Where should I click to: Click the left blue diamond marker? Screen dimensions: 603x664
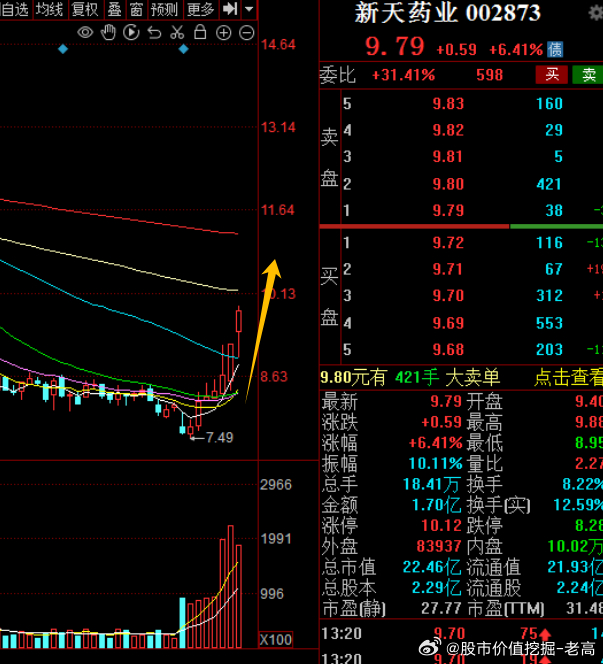click(x=63, y=49)
